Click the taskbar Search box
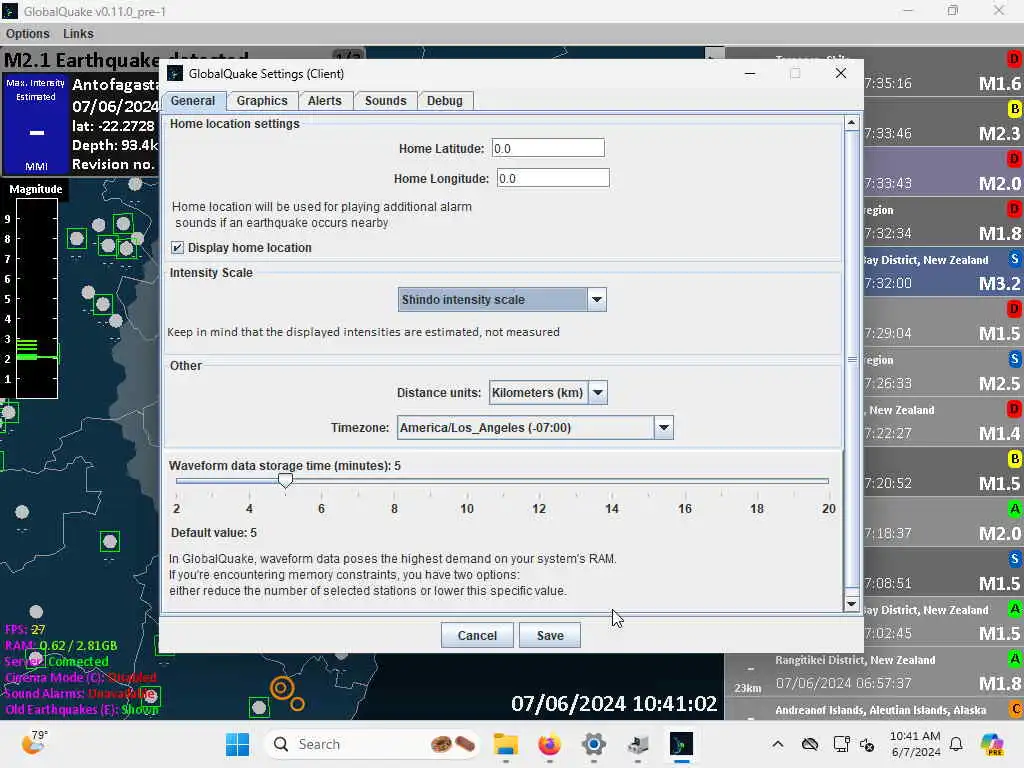Image resolution: width=1024 pixels, height=768 pixels. tap(372, 744)
